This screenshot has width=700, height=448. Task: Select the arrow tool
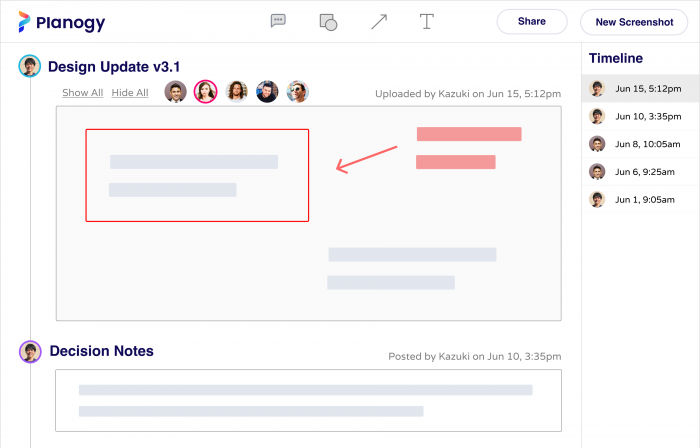pyautogui.click(x=379, y=21)
